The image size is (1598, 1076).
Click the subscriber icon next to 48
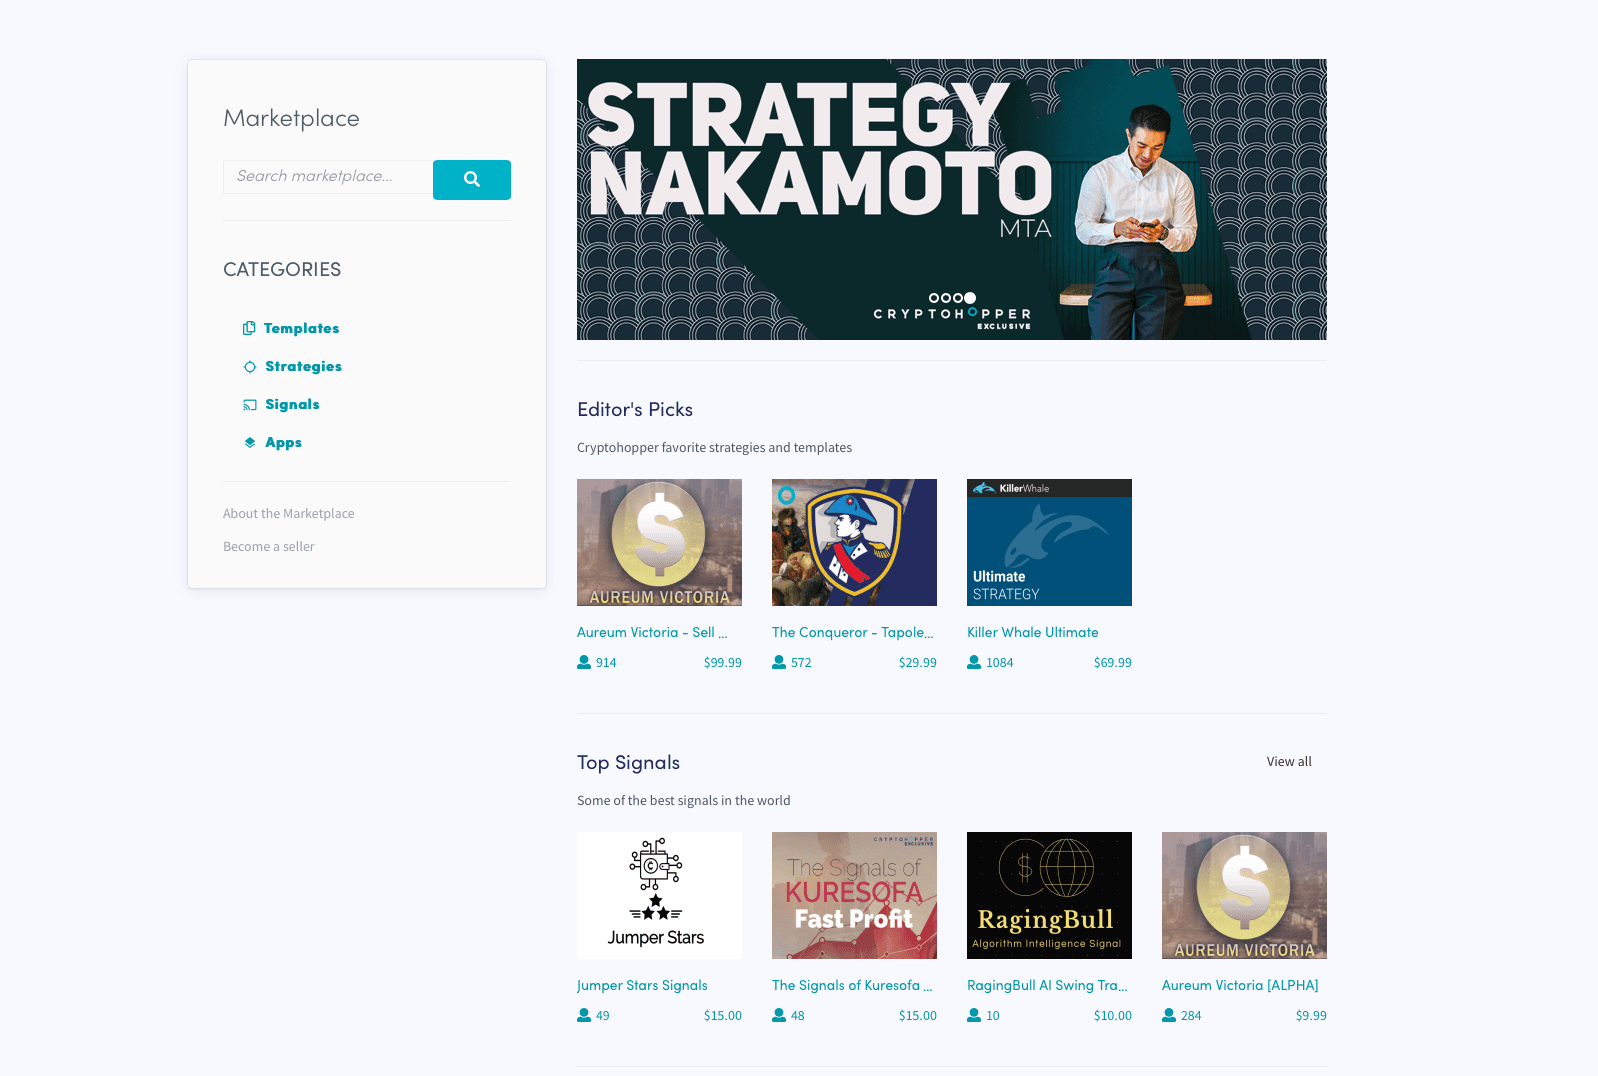tap(779, 1015)
